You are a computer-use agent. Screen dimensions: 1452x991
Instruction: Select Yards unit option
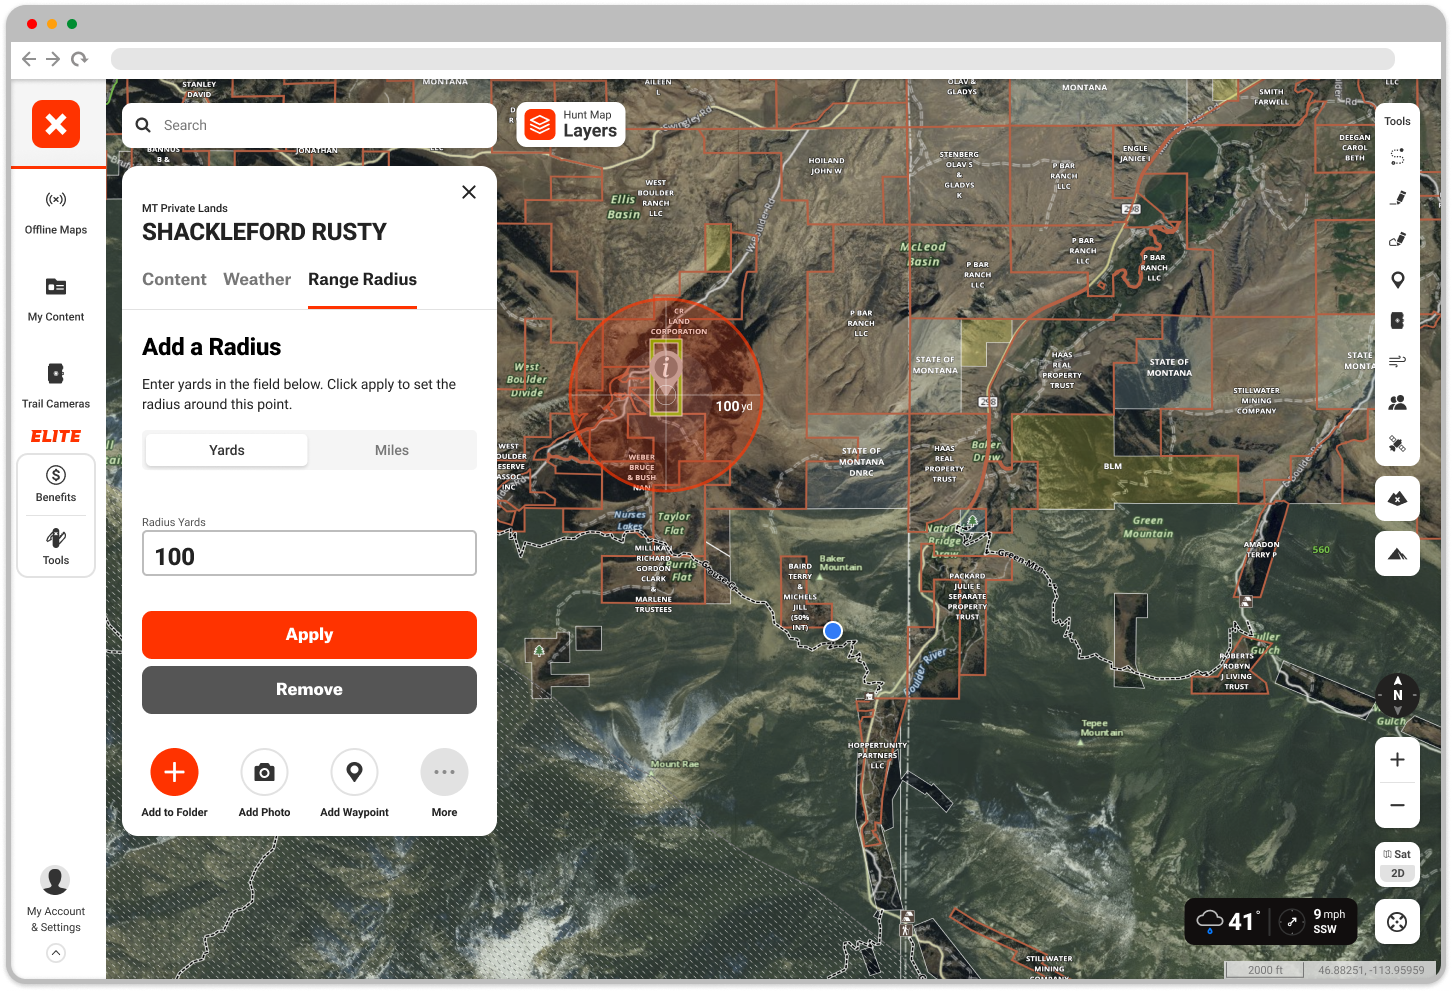pos(227,450)
